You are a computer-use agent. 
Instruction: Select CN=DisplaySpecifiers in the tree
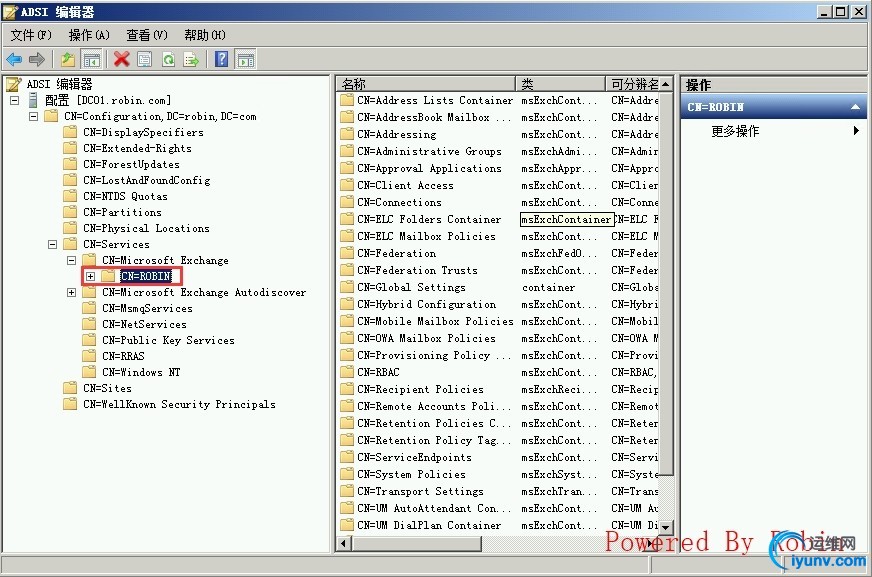tap(143, 132)
